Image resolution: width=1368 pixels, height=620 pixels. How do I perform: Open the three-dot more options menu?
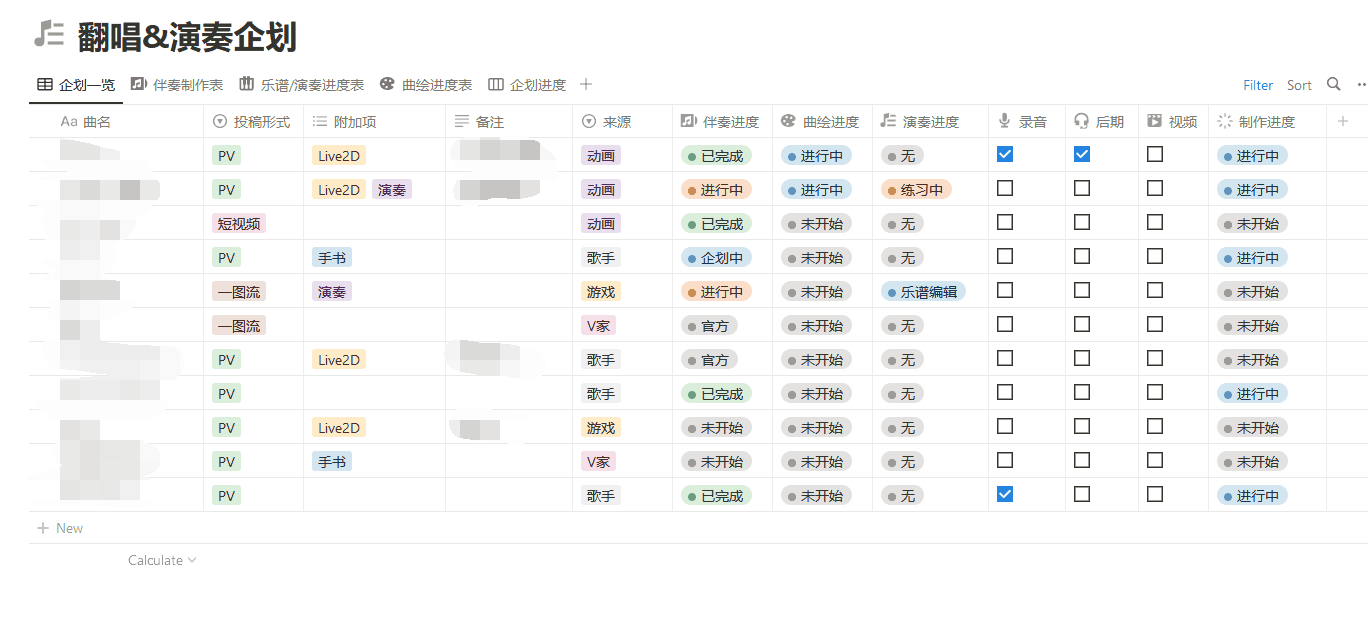(x=1360, y=85)
